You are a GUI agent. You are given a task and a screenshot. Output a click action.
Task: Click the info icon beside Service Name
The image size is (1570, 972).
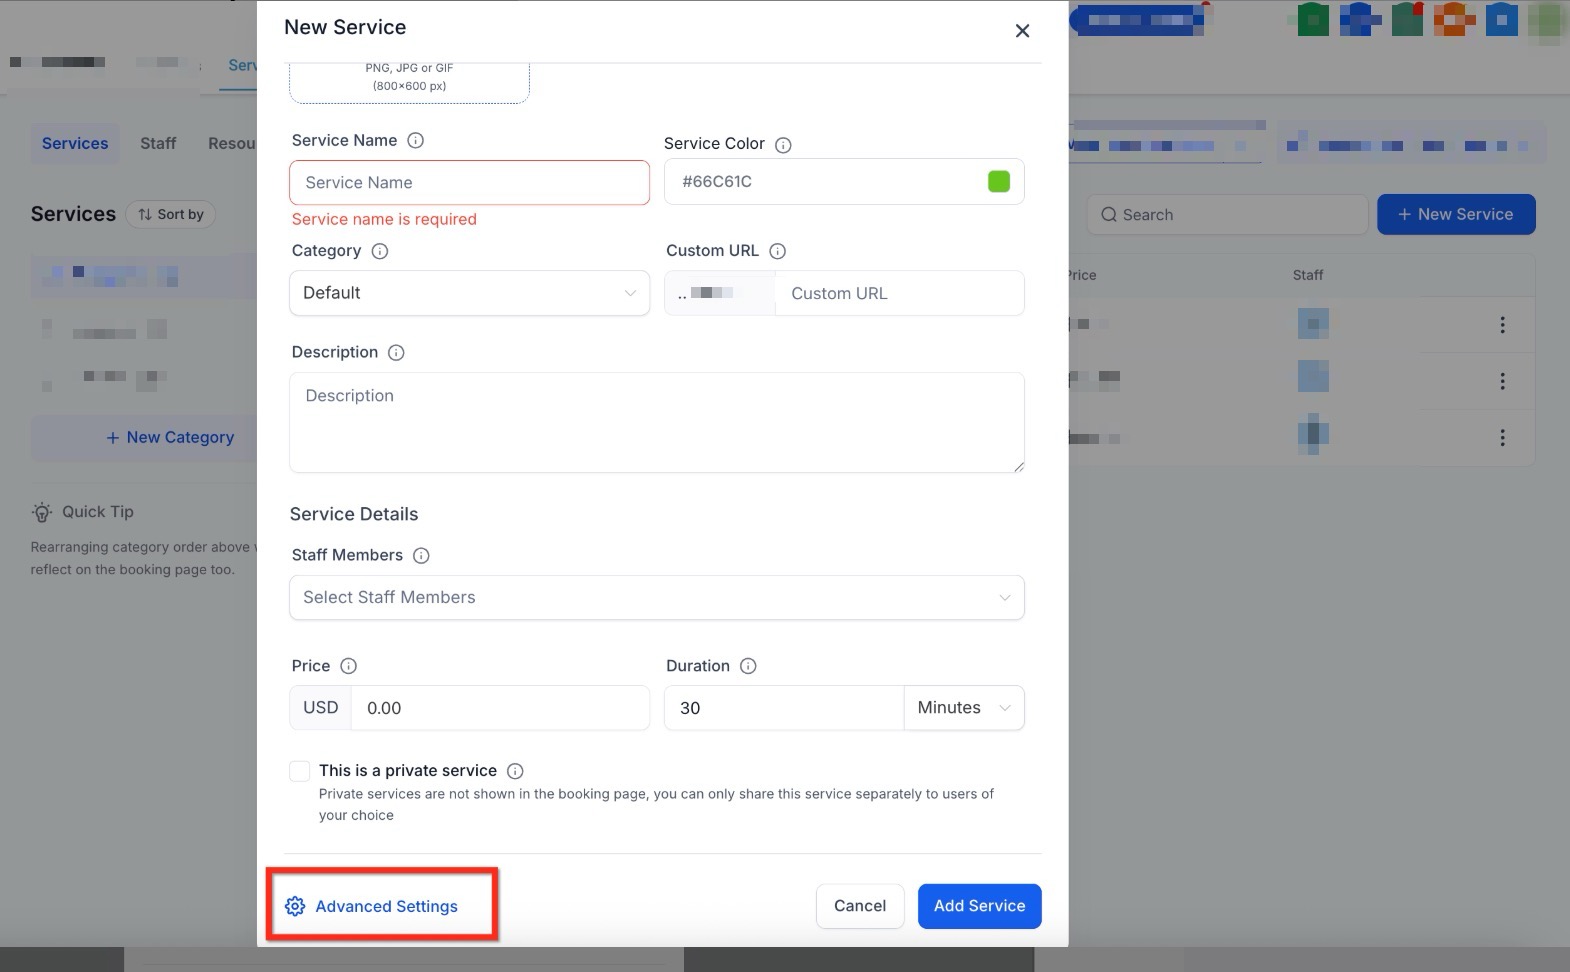(416, 141)
